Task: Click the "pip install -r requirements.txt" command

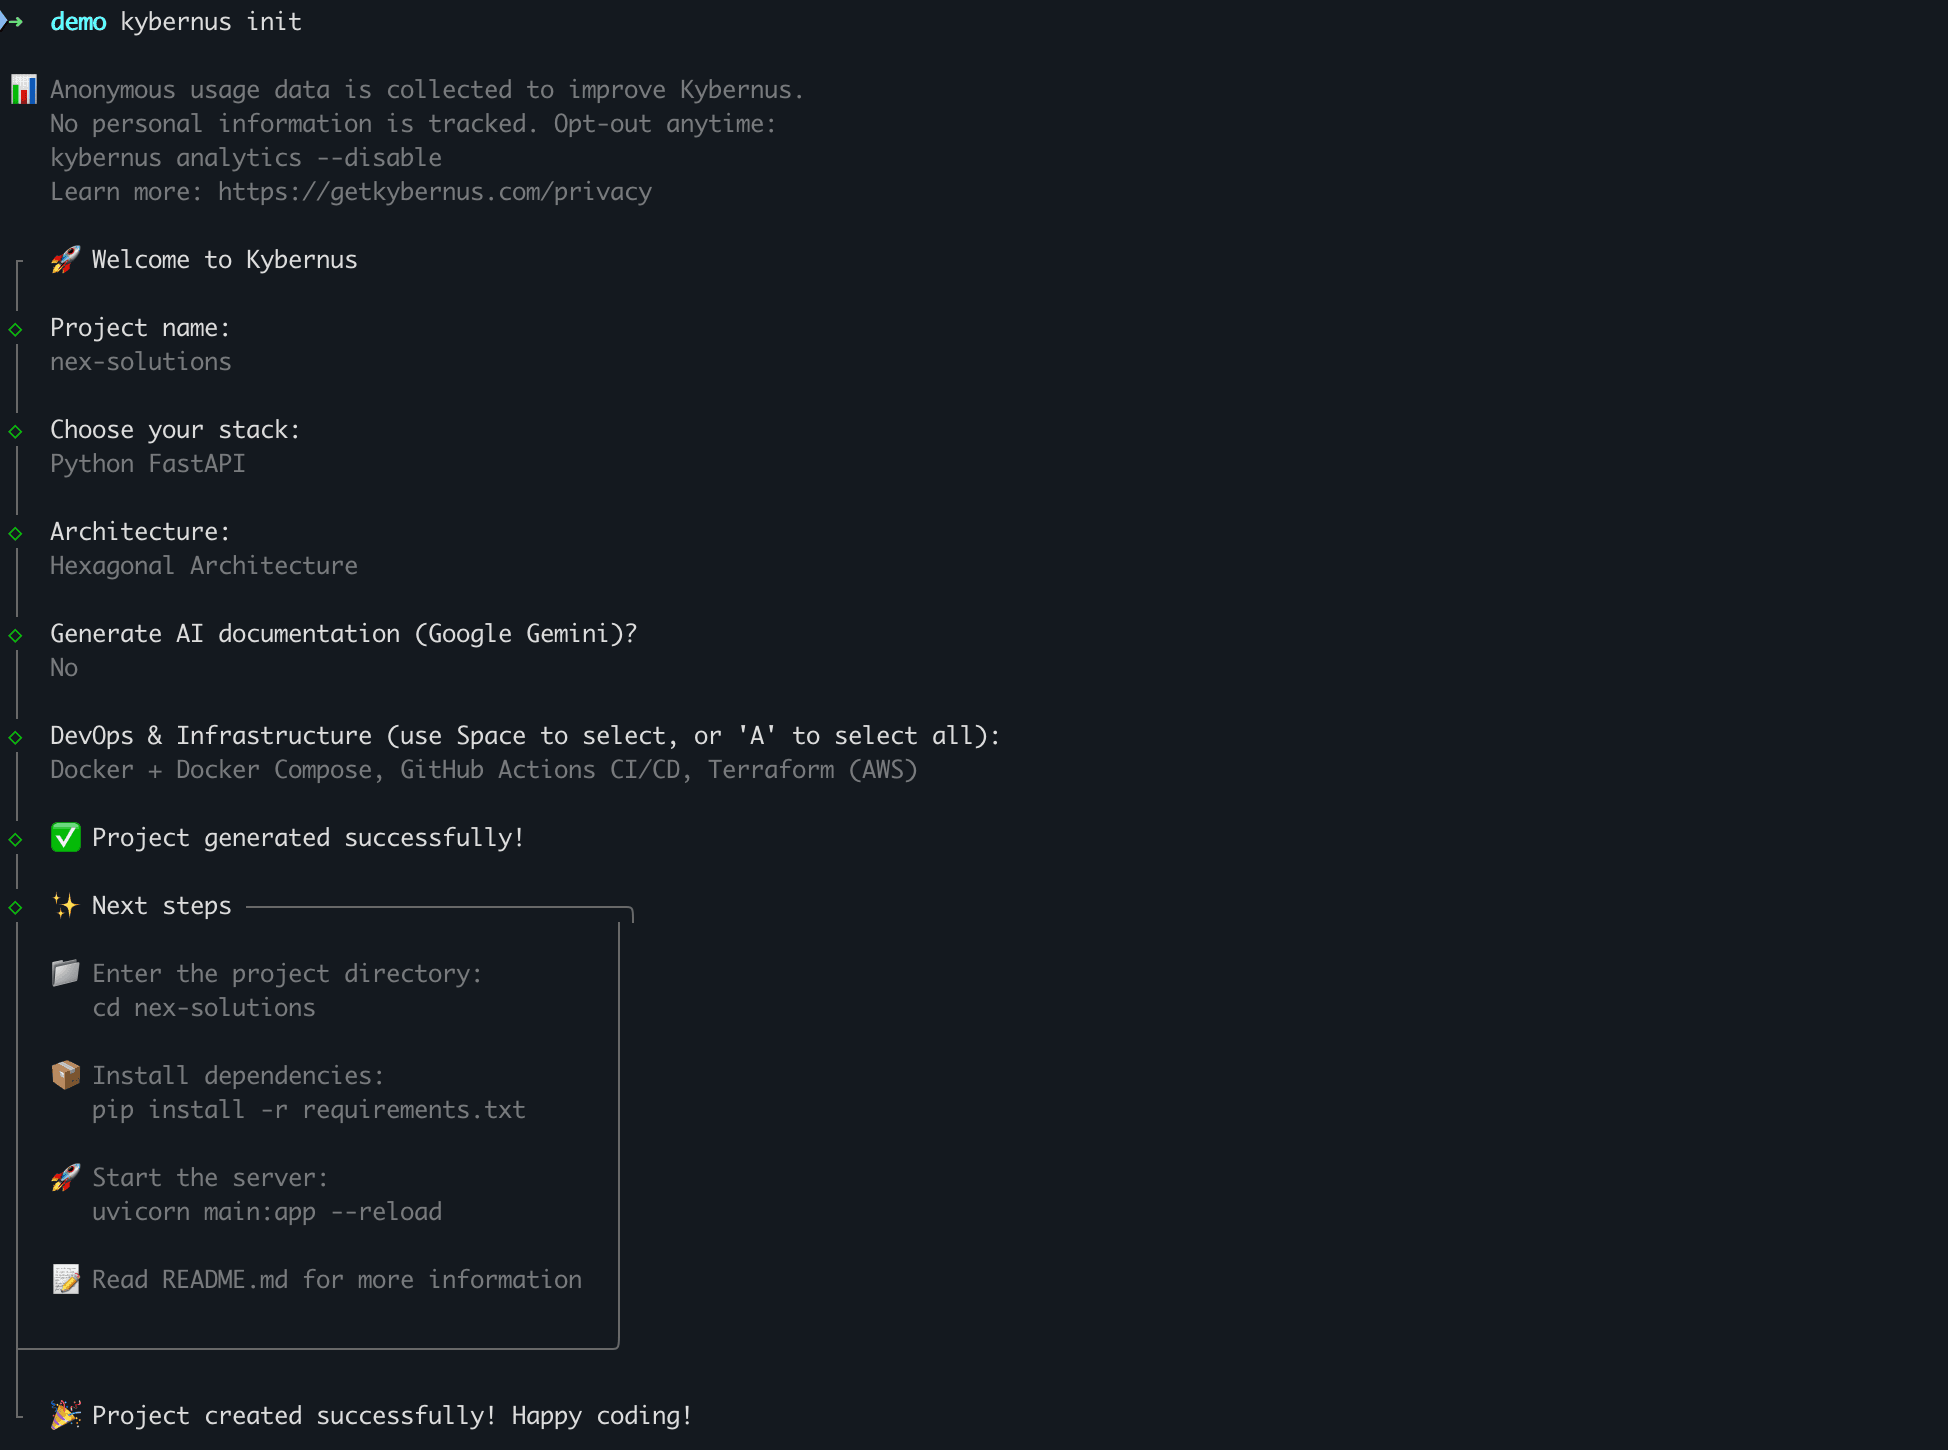Action: (x=308, y=1110)
